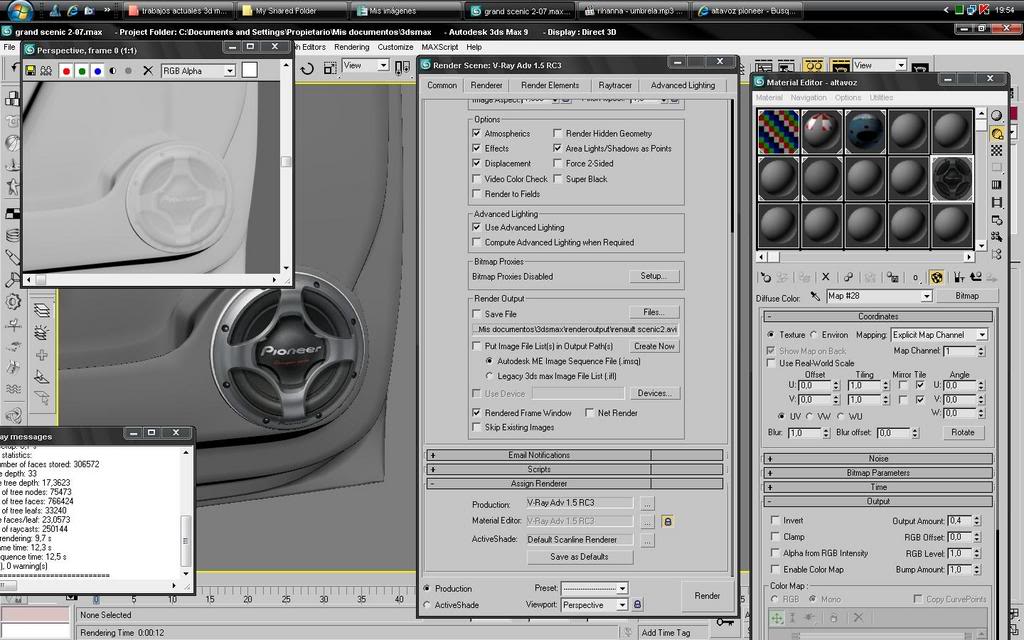Toggle the green channel in the frame window
Screen dimensions: 1024x640
[82, 71]
